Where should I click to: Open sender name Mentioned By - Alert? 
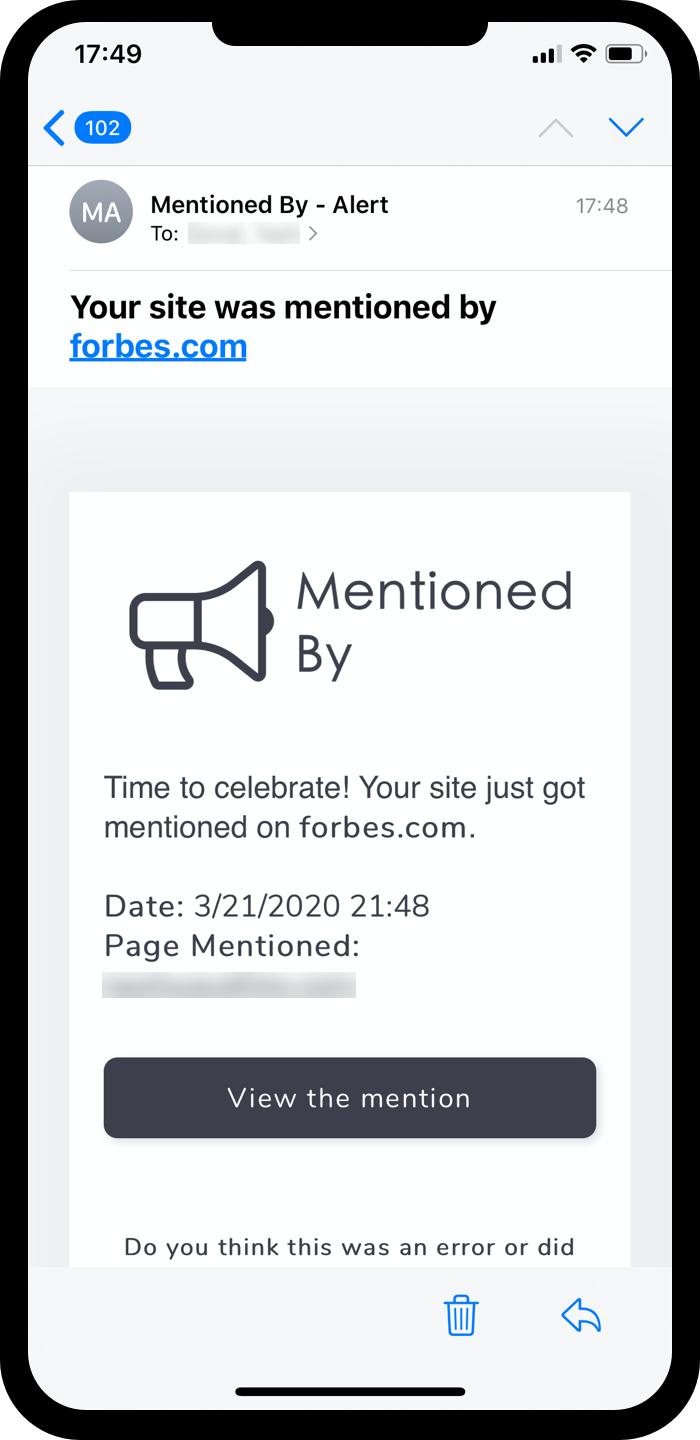(269, 205)
